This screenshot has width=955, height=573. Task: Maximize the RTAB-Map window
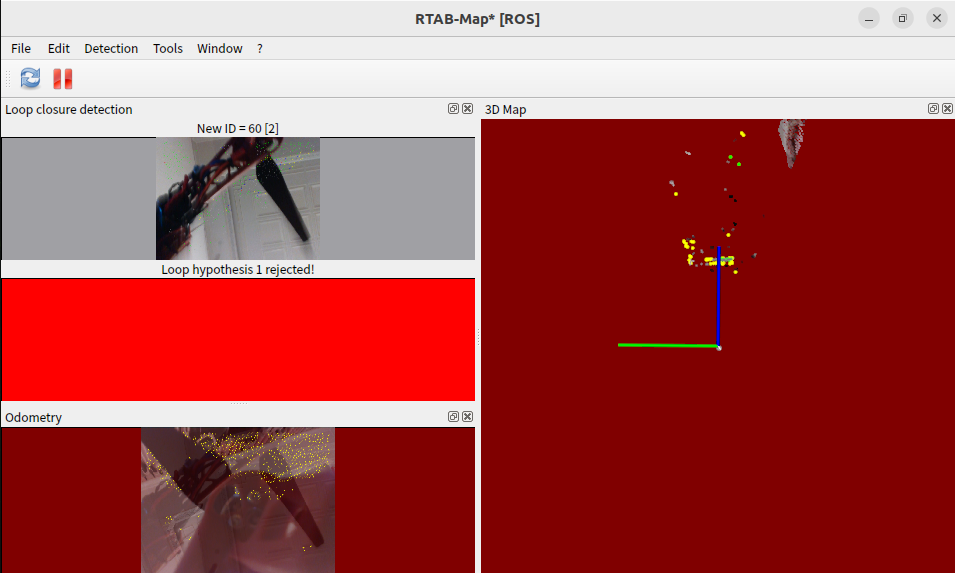903,19
